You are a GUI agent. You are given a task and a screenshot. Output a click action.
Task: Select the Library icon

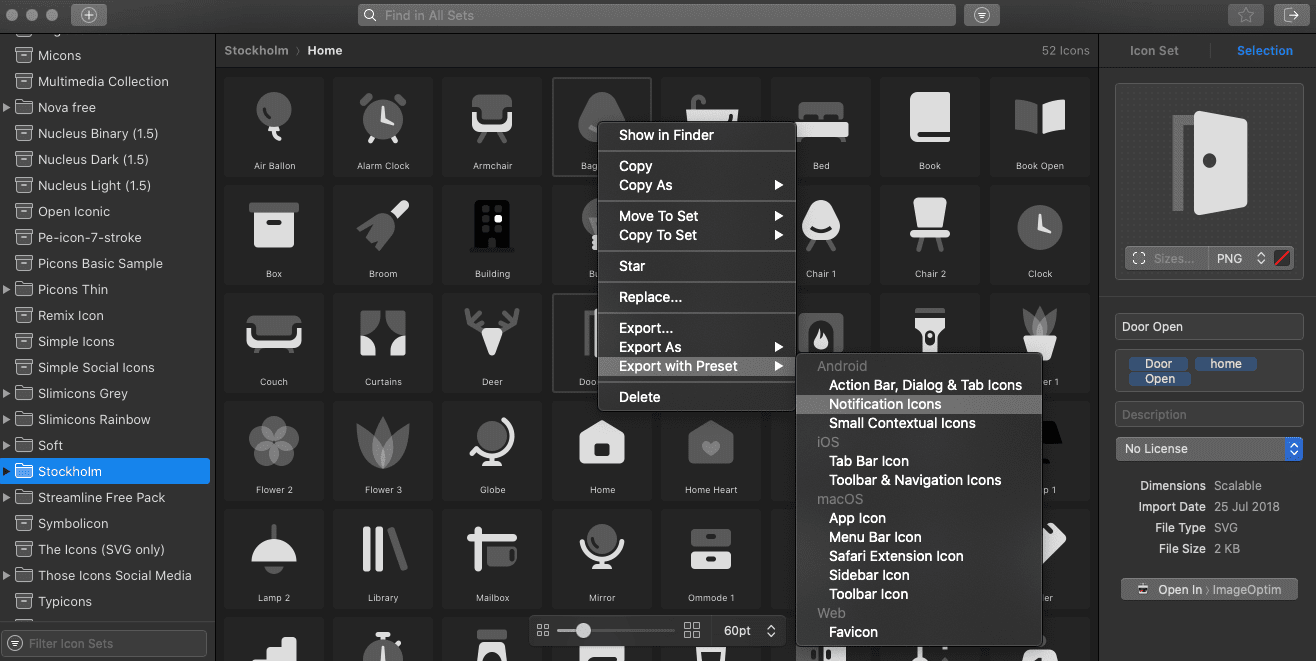tap(383, 559)
